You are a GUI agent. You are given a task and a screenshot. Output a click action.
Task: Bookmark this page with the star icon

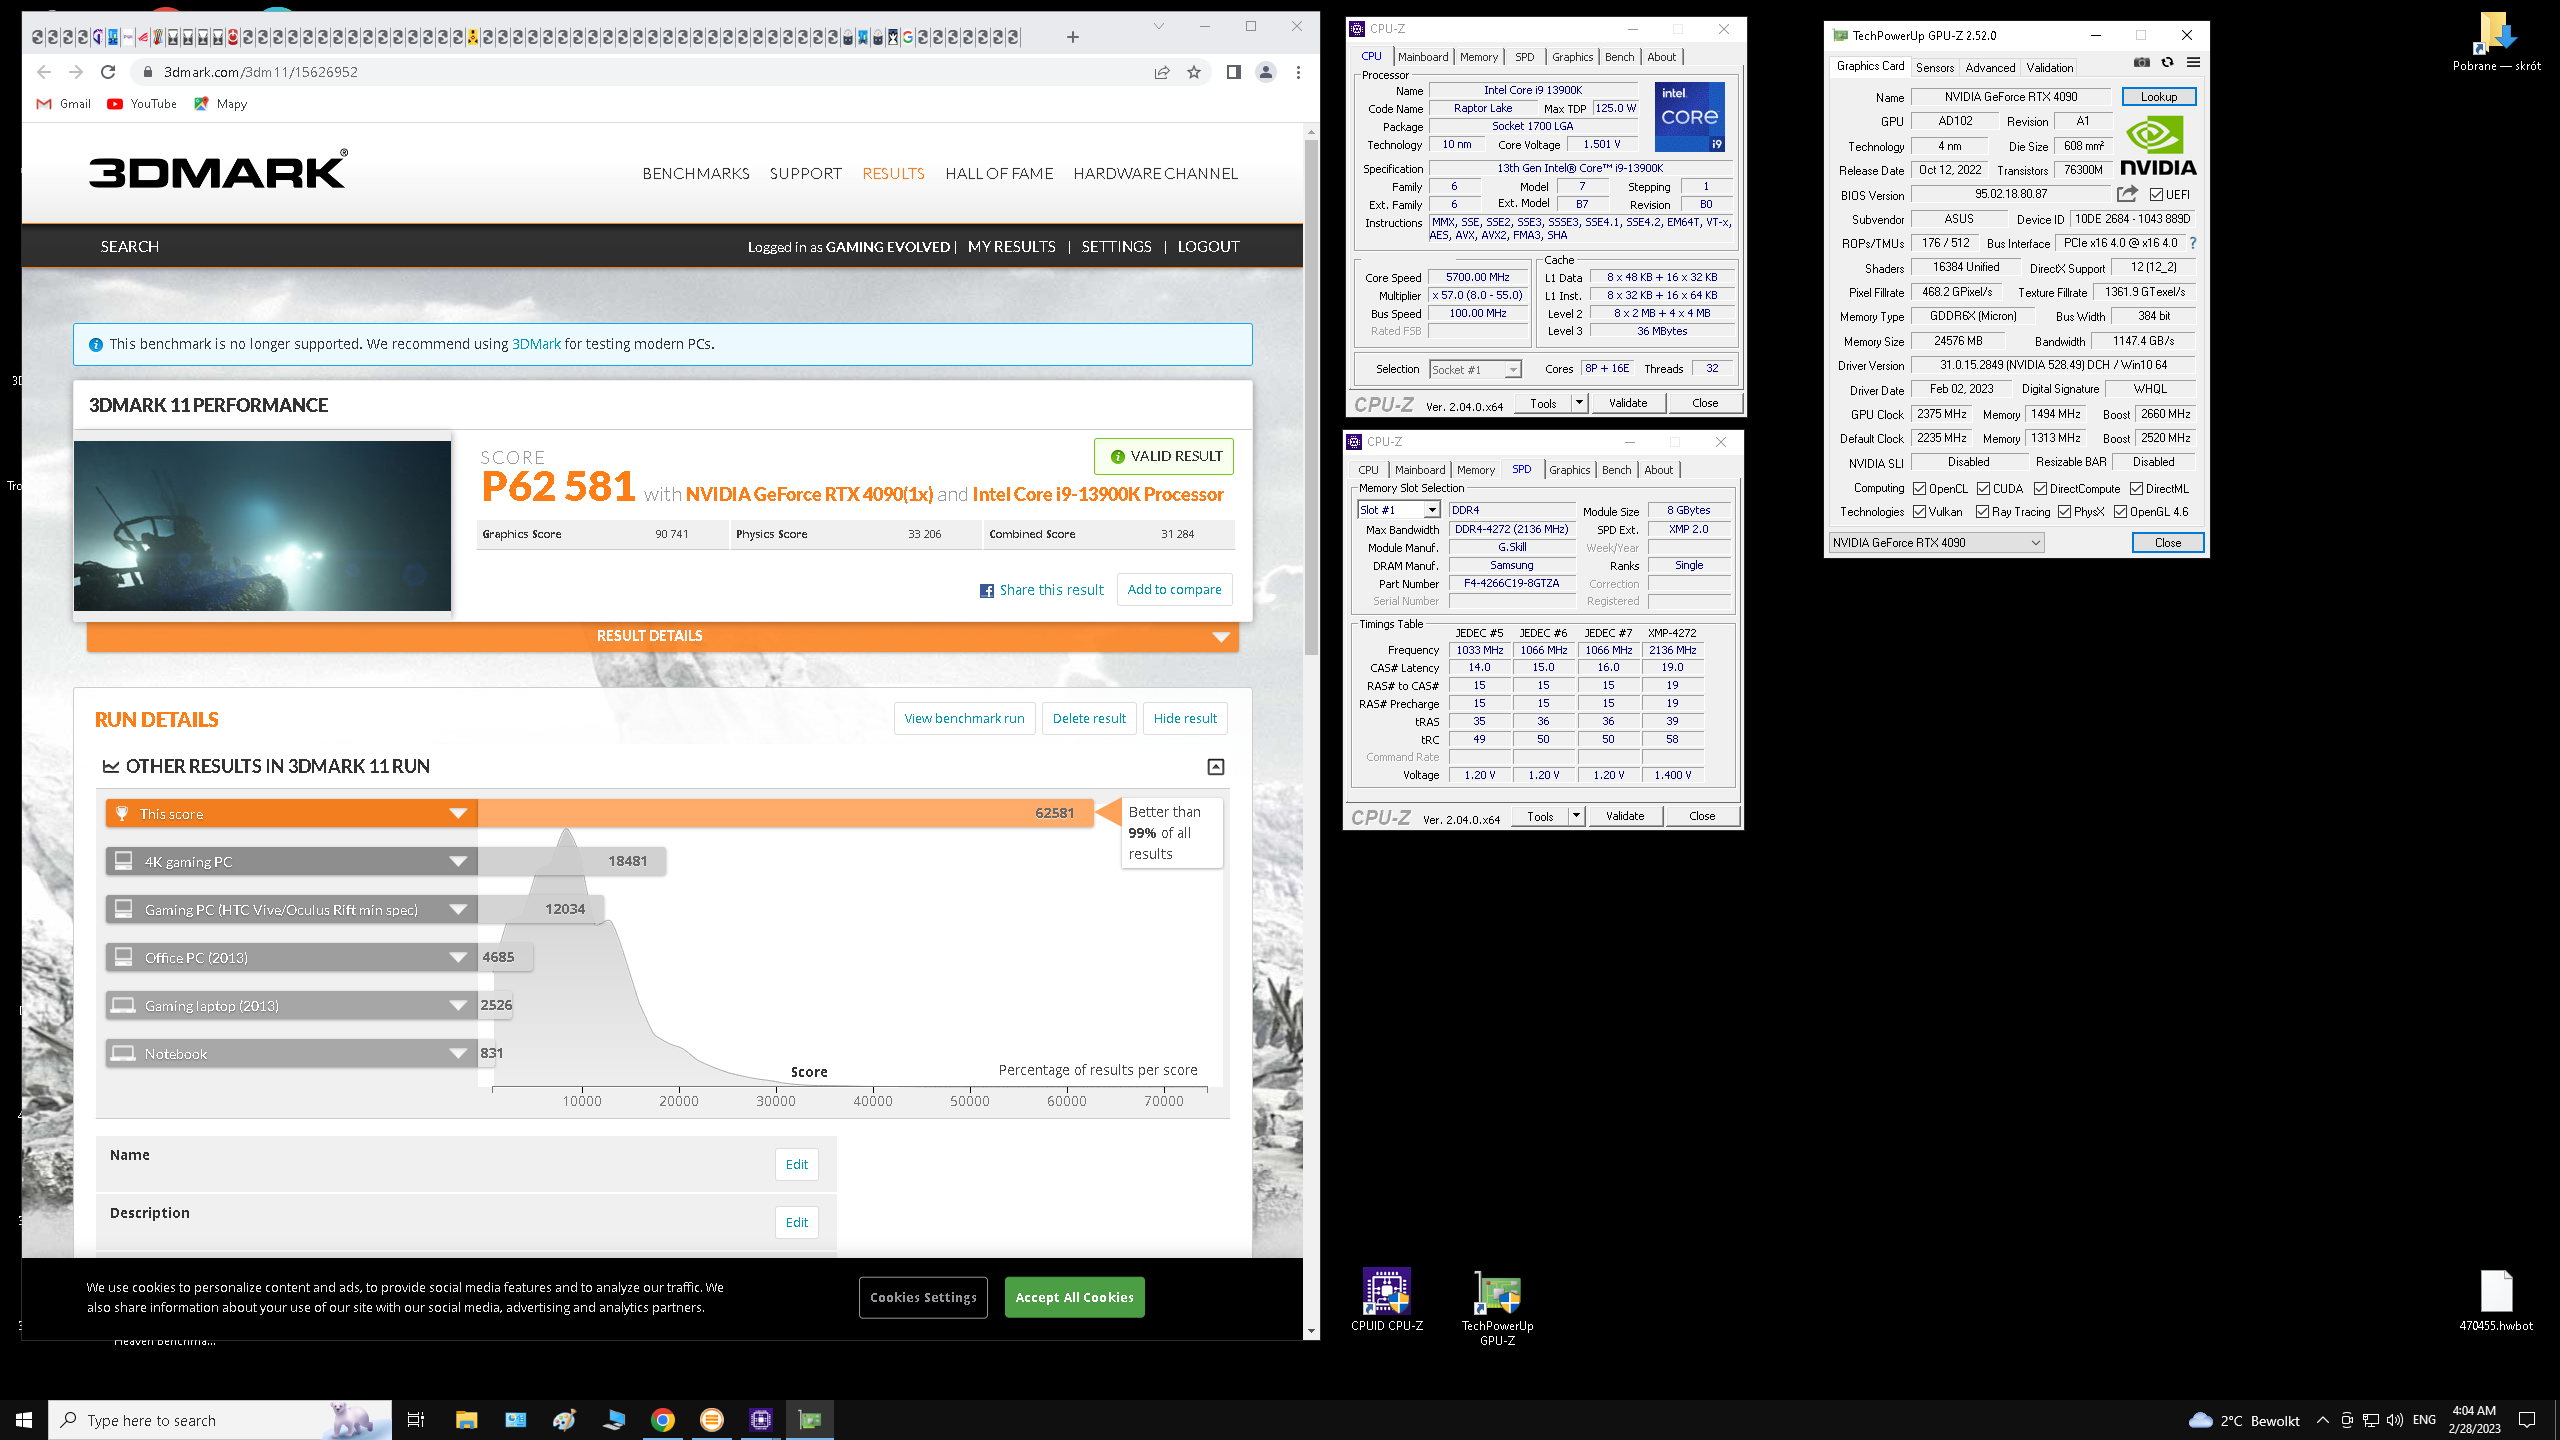pyautogui.click(x=1194, y=72)
